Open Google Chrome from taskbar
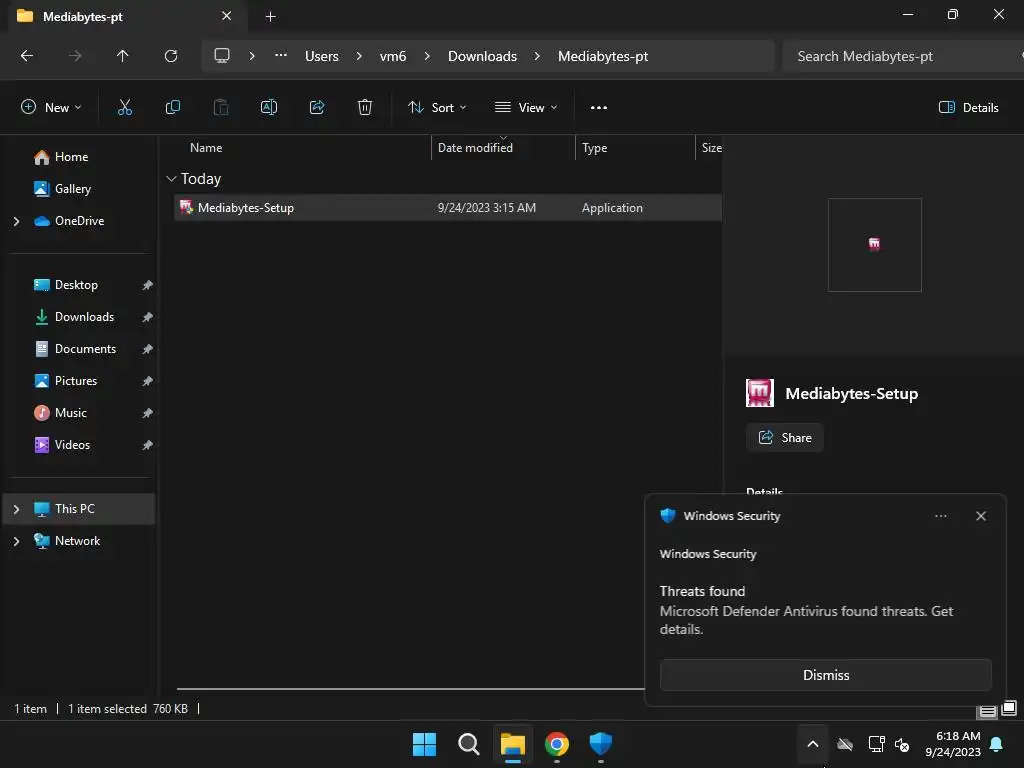Screen dimensions: 1024x768 [x=557, y=744]
